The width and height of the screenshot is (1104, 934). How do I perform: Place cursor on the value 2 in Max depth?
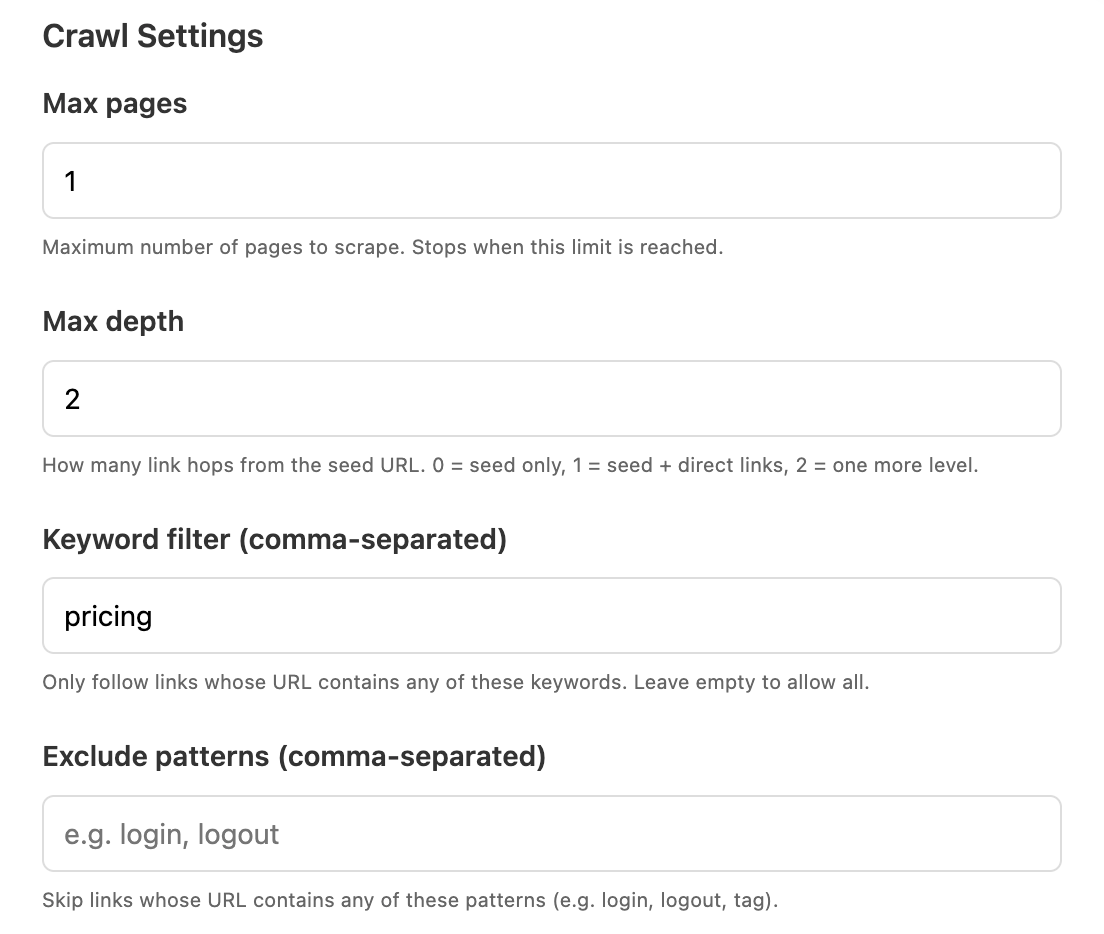click(x=72, y=400)
